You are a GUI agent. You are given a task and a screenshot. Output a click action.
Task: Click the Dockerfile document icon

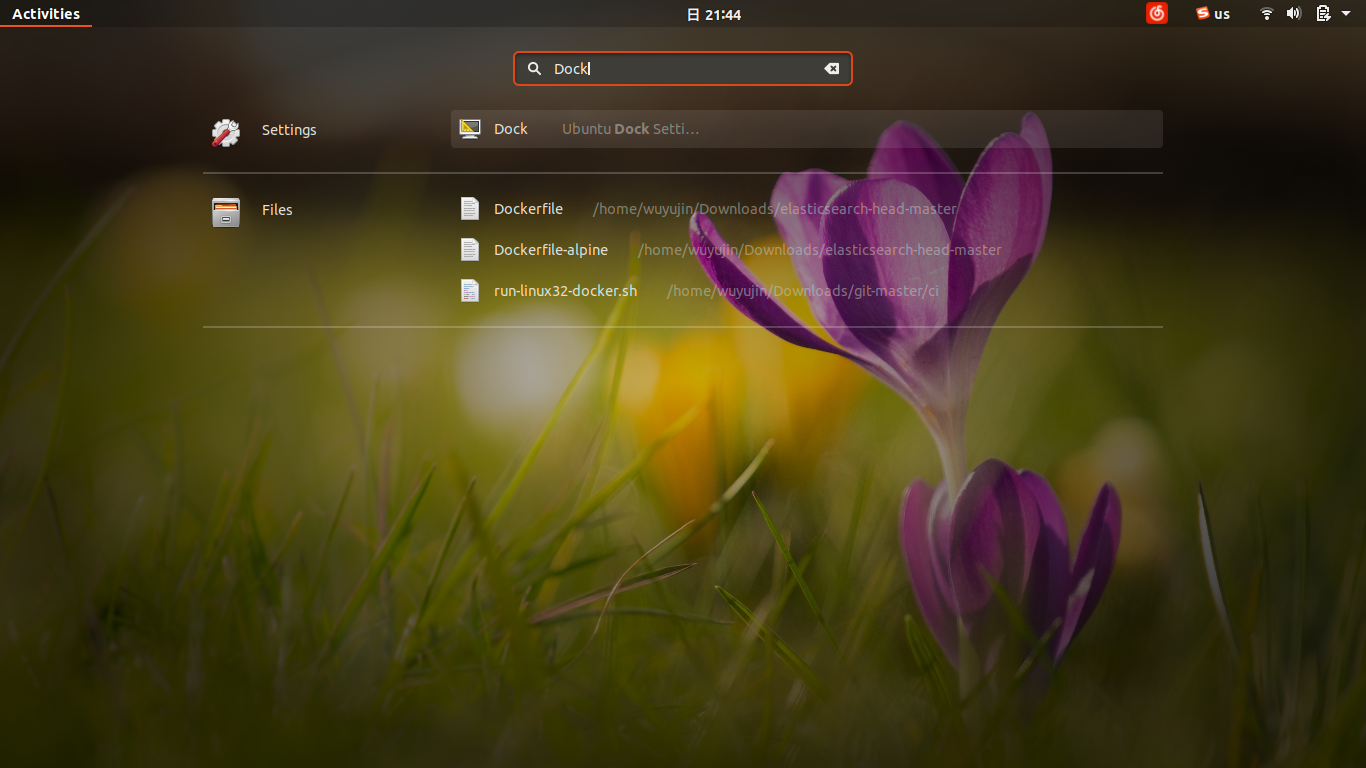click(x=469, y=208)
